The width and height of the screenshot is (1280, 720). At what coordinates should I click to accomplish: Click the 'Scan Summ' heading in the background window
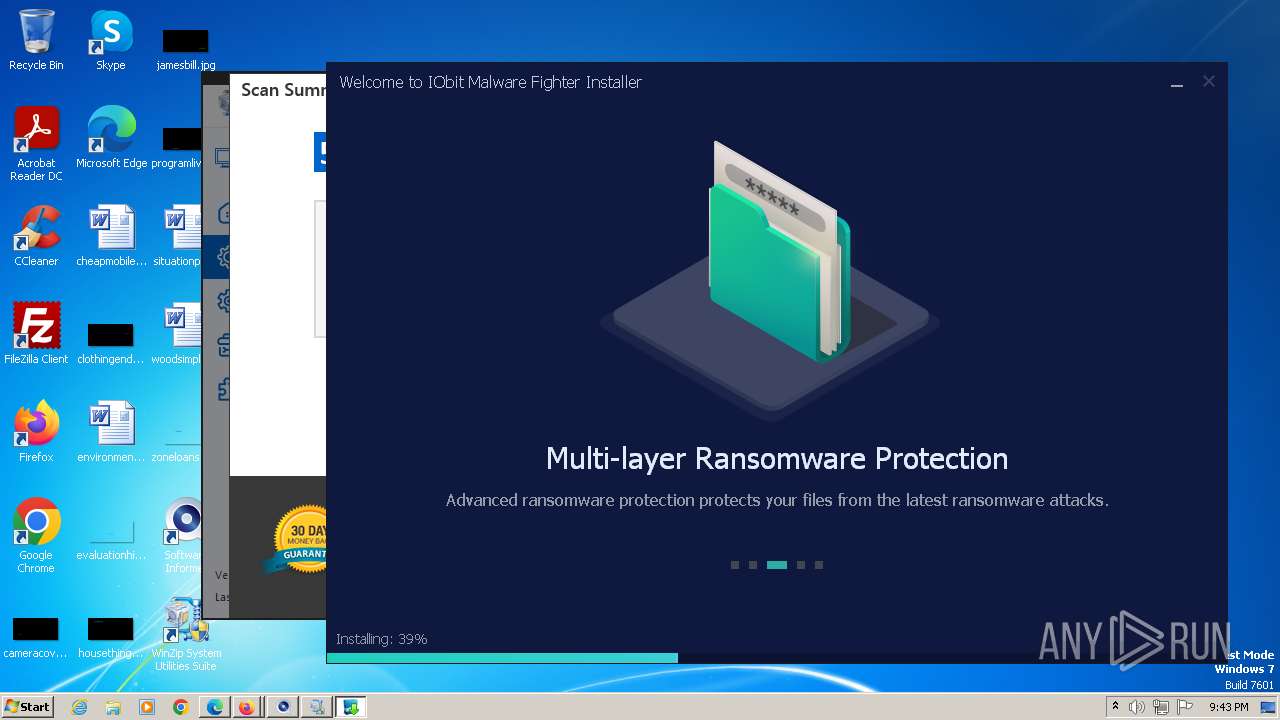click(284, 90)
